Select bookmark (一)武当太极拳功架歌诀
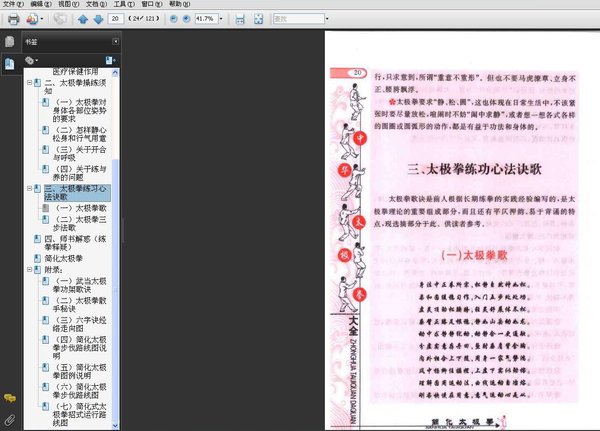This screenshot has width=600, height=431. 80,285
